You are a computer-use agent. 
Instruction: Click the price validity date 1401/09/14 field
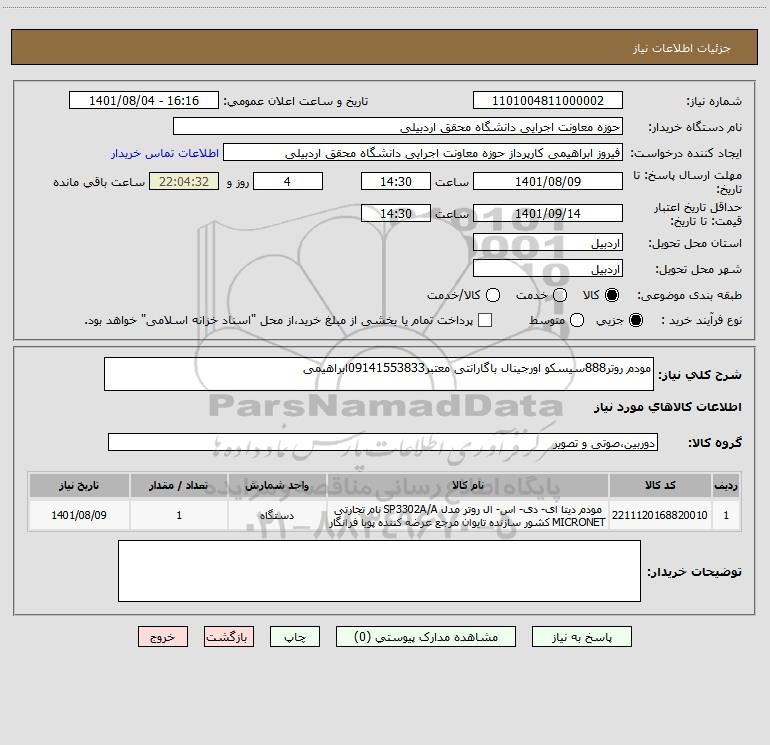(548, 213)
